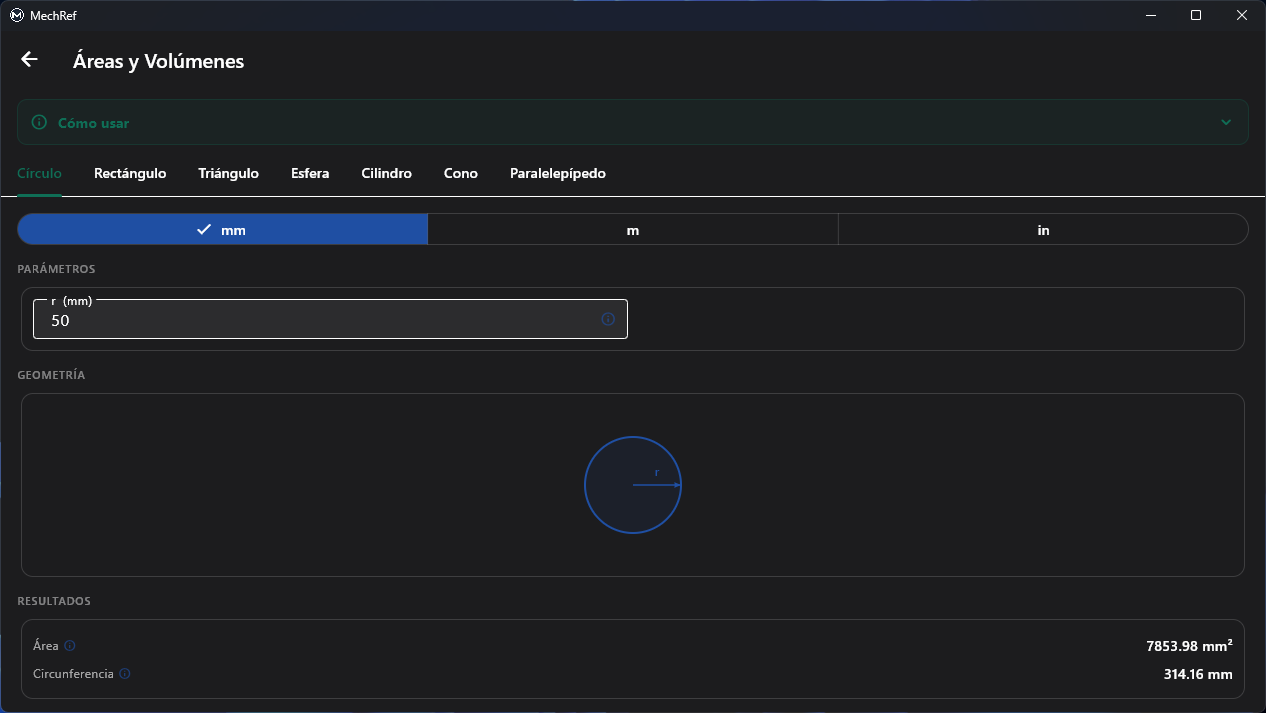Screen dimensions: 1266x713
Task: Click the info icon next to Área
Action: click(70, 646)
